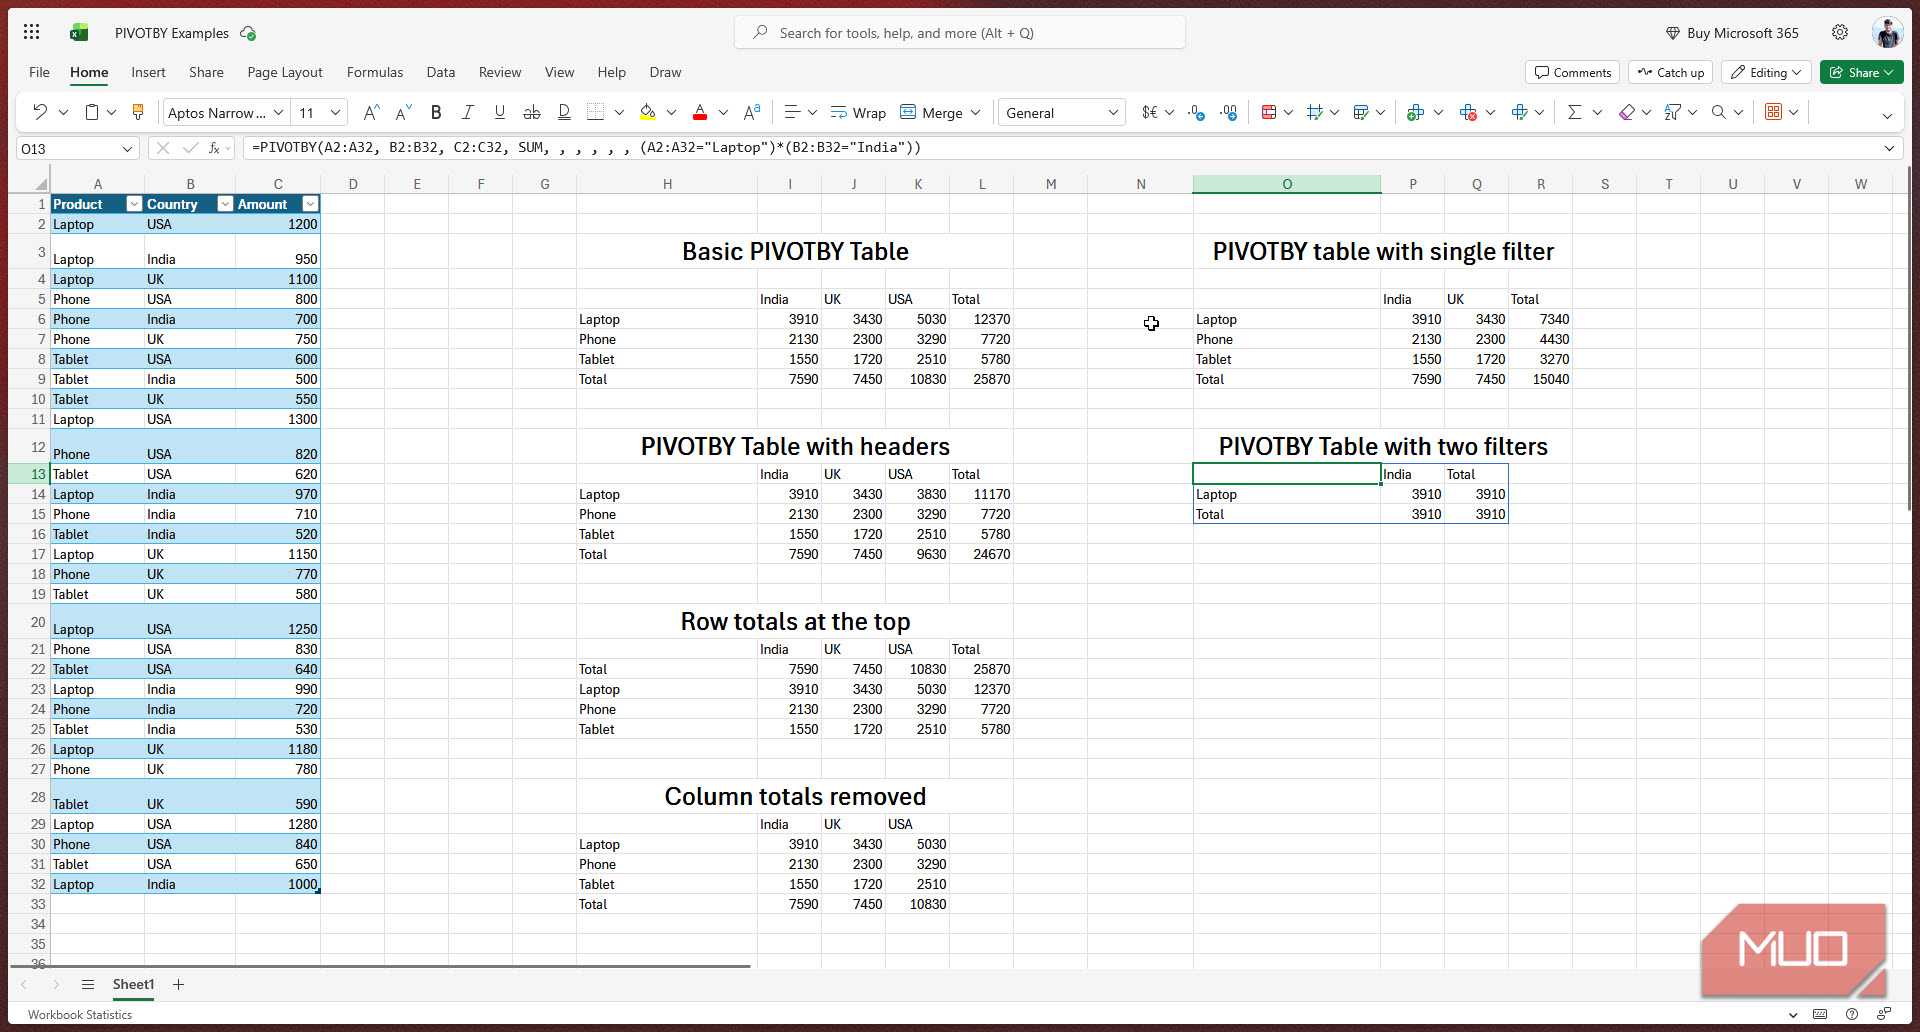The width and height of the screenshot is (1920, 1032).
Task: Open the Comments pane button
Action: pyautogui.click(x=1572, y=72)
